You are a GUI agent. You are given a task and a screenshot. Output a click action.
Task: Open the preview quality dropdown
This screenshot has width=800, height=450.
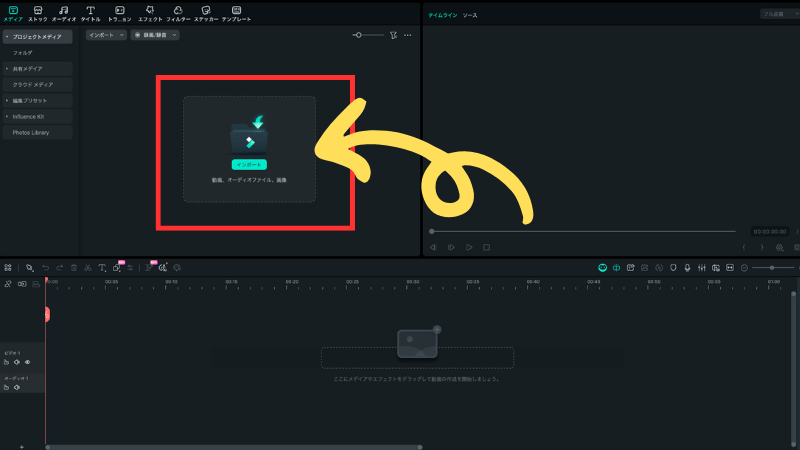click(780, 14)
